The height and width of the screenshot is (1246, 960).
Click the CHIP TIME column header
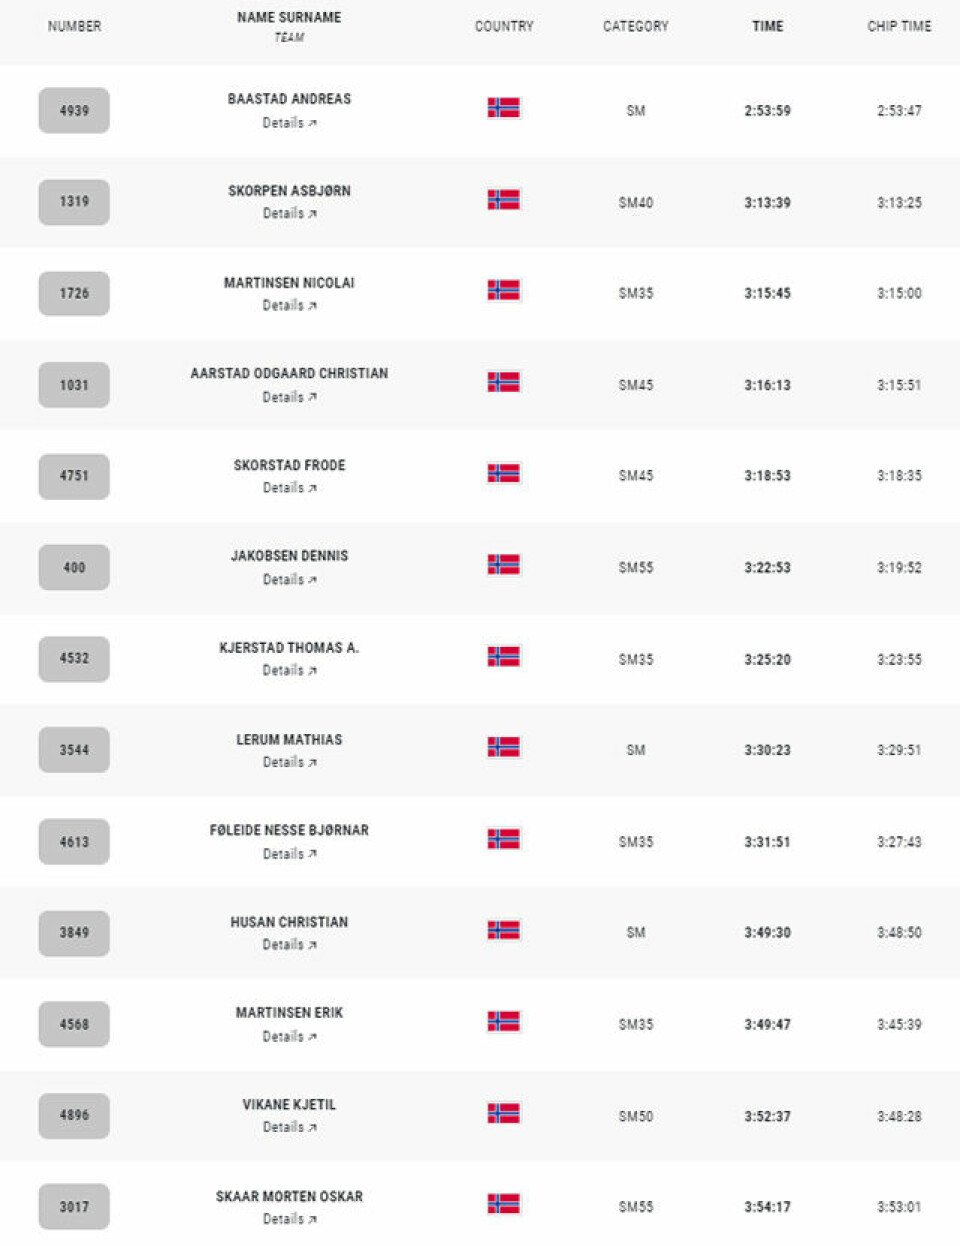pyautogui.click(x=899, y=26)
